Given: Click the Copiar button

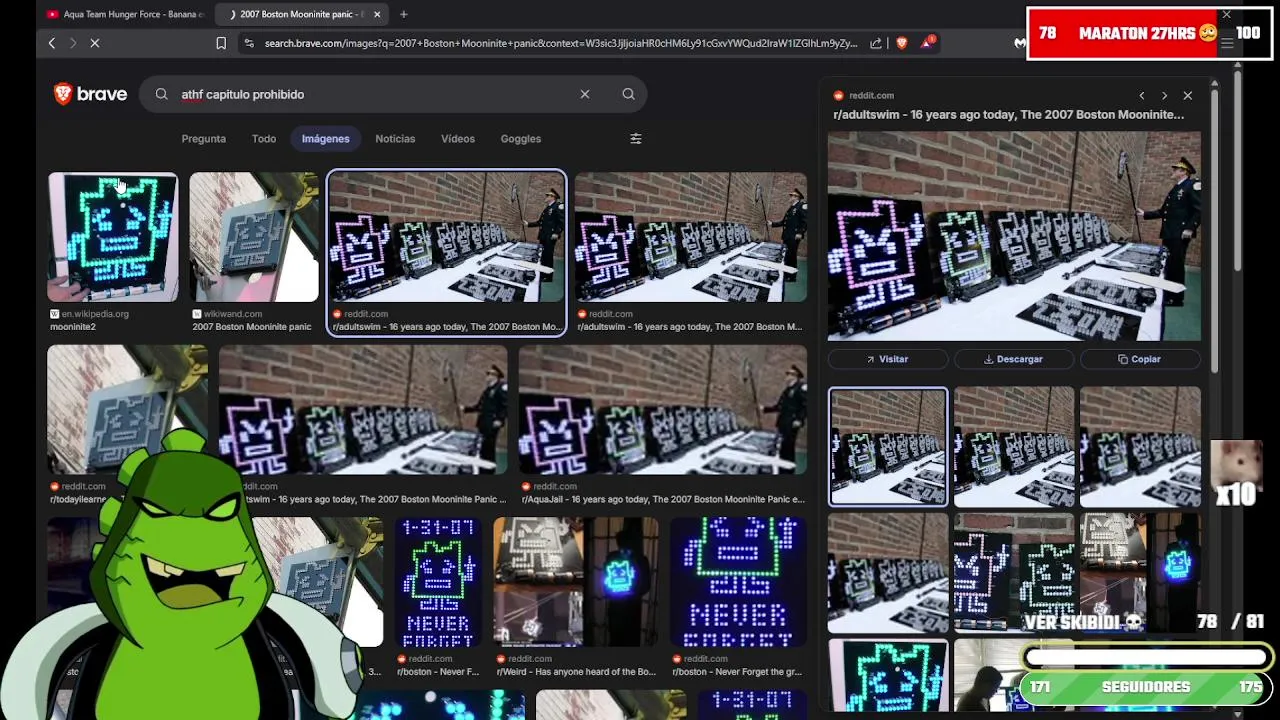Looking at the screenshot, I should click(x=1140, y=359).
